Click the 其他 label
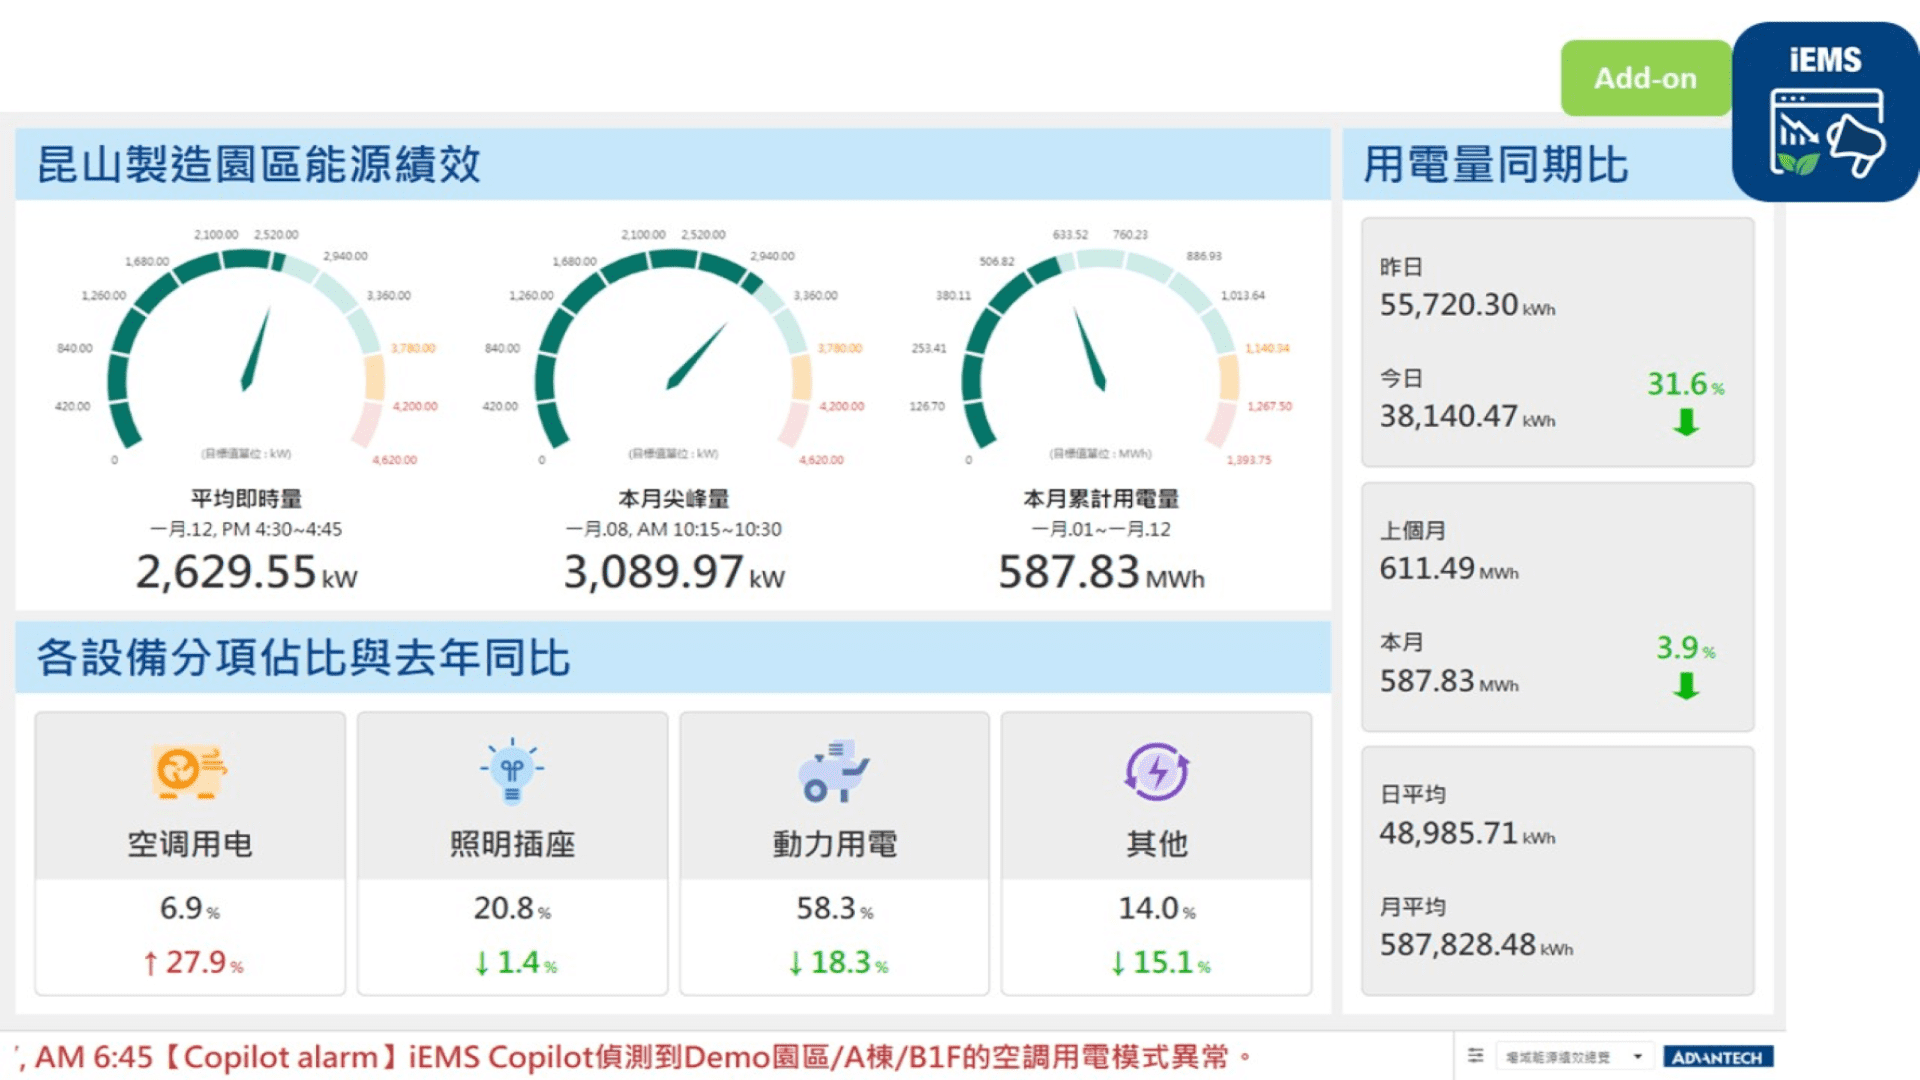The width and height of the screenshot is (1920, 1080). tap(1157, 844)
